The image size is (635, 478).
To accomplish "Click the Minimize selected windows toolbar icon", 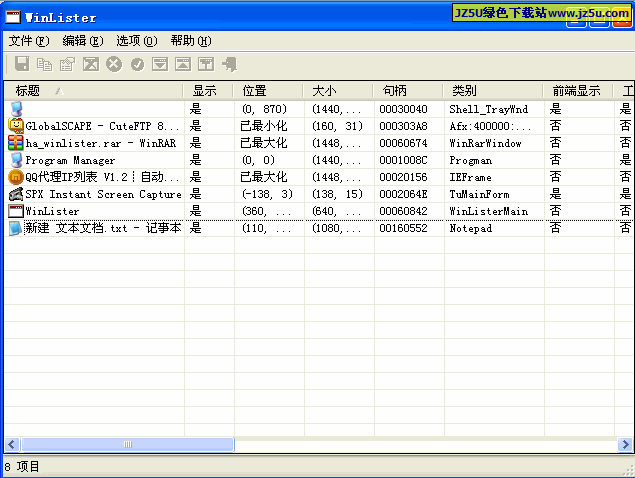I will point(160,64).
